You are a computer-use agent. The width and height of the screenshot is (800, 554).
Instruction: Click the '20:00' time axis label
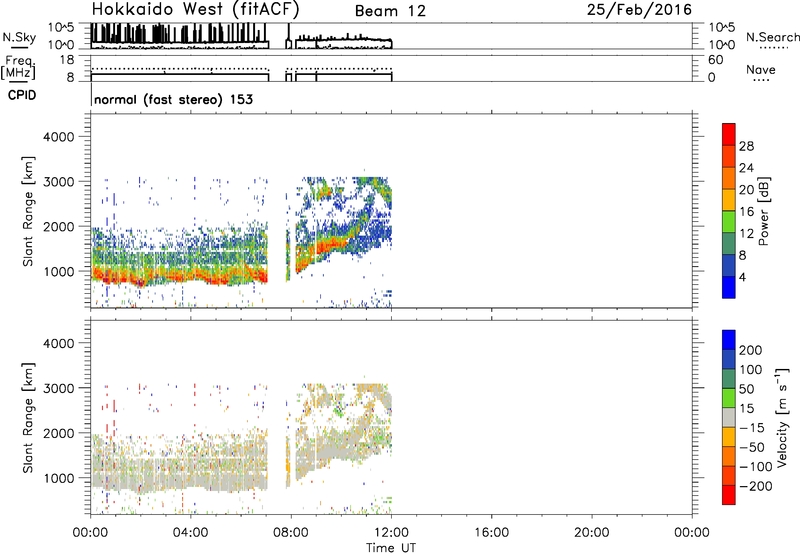click(x=592, y=533)
